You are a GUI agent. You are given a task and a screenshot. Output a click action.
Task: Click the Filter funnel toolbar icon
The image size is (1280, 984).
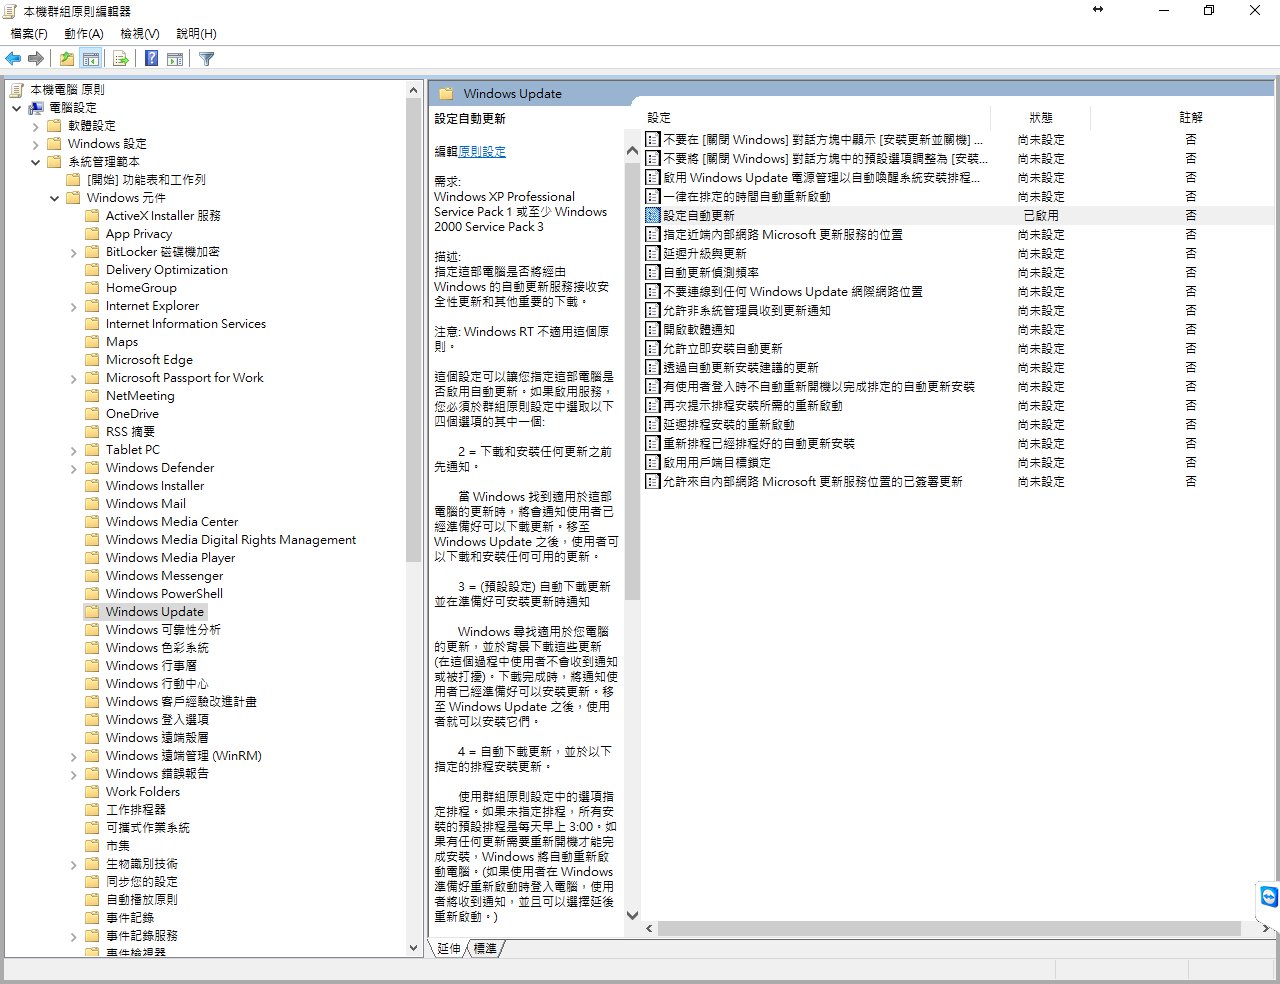[207, 59]
